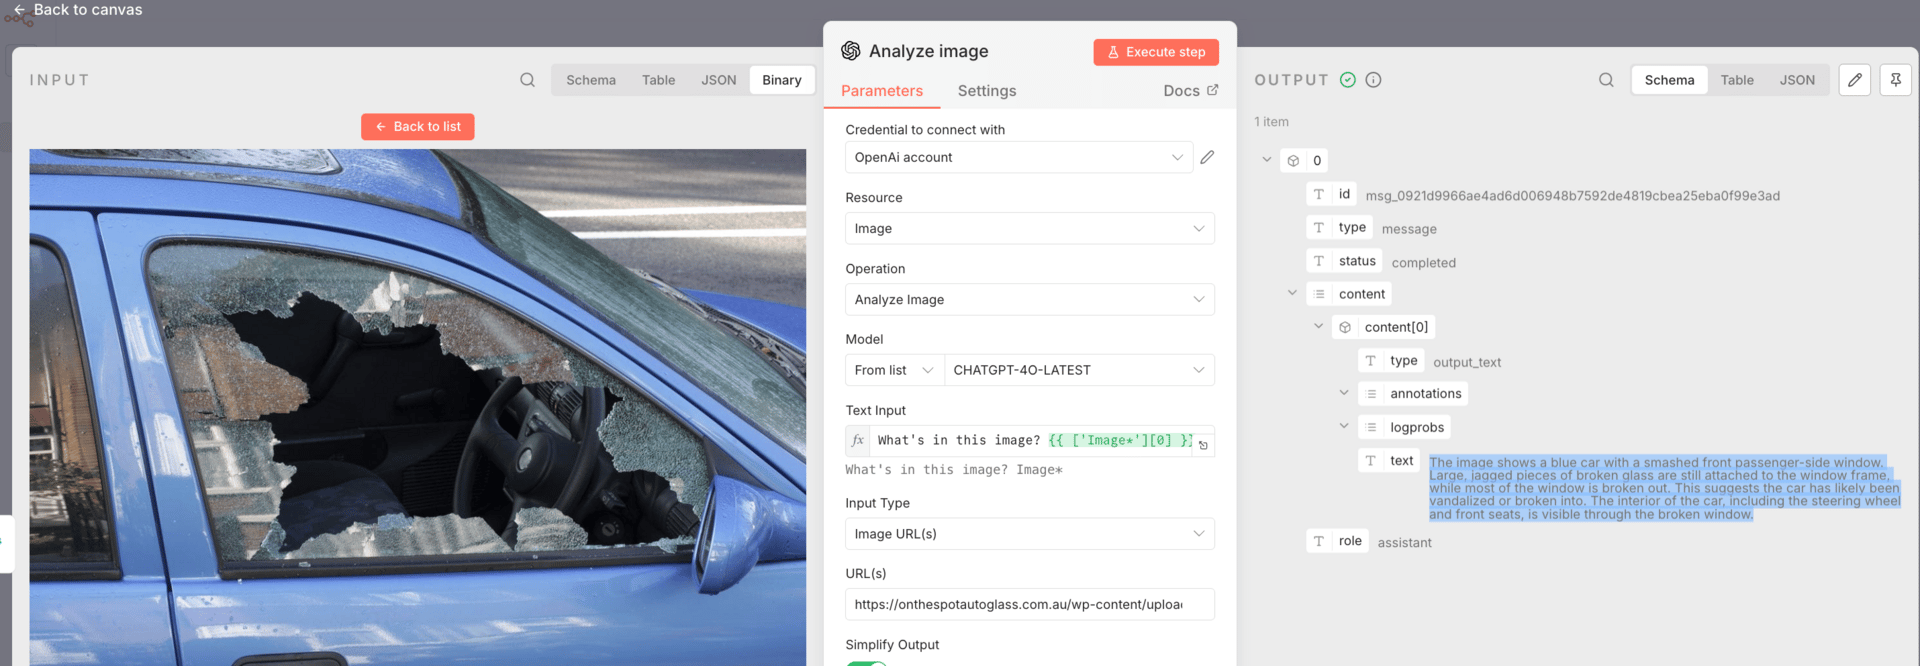Screen dimensions: 1920x666
Task: Click the URL(s) input field
Action: point(1030,604)
